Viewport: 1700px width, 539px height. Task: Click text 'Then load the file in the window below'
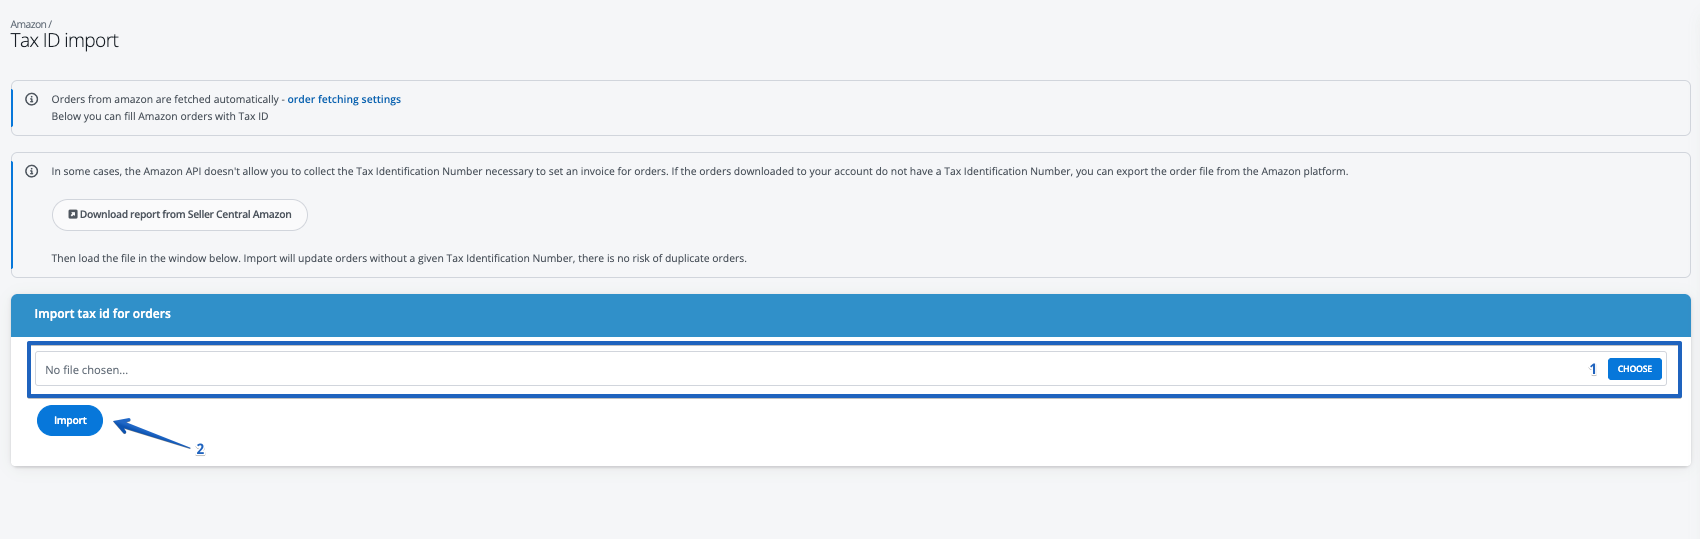146,258
